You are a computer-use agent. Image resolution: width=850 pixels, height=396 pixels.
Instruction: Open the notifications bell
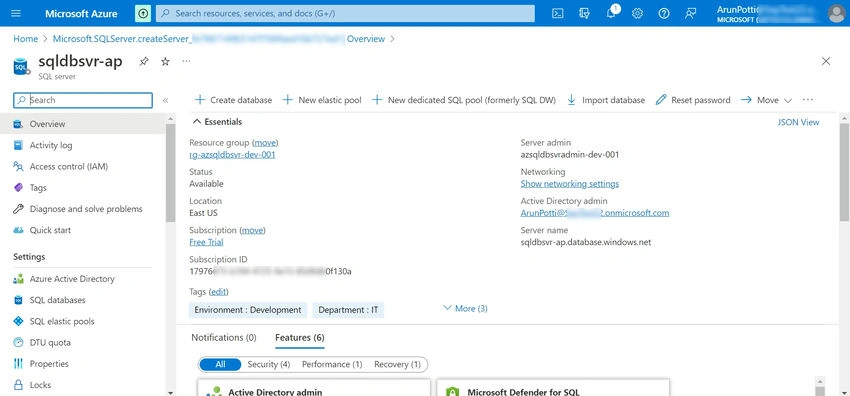611,14
